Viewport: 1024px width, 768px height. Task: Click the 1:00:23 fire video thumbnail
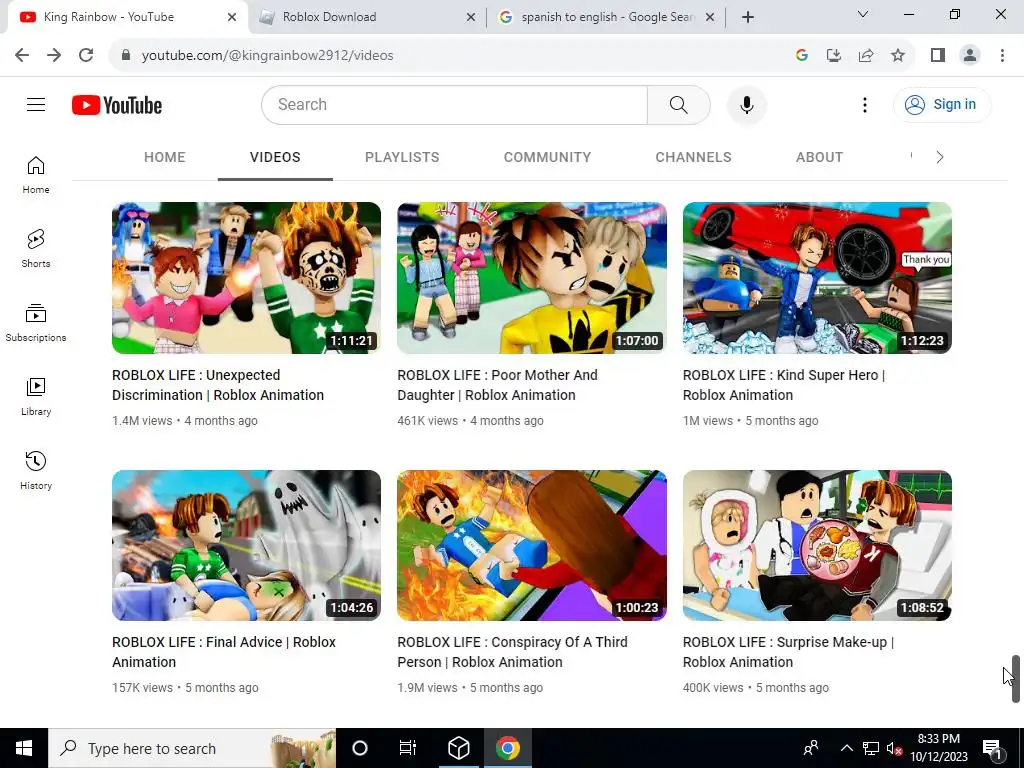532,545
